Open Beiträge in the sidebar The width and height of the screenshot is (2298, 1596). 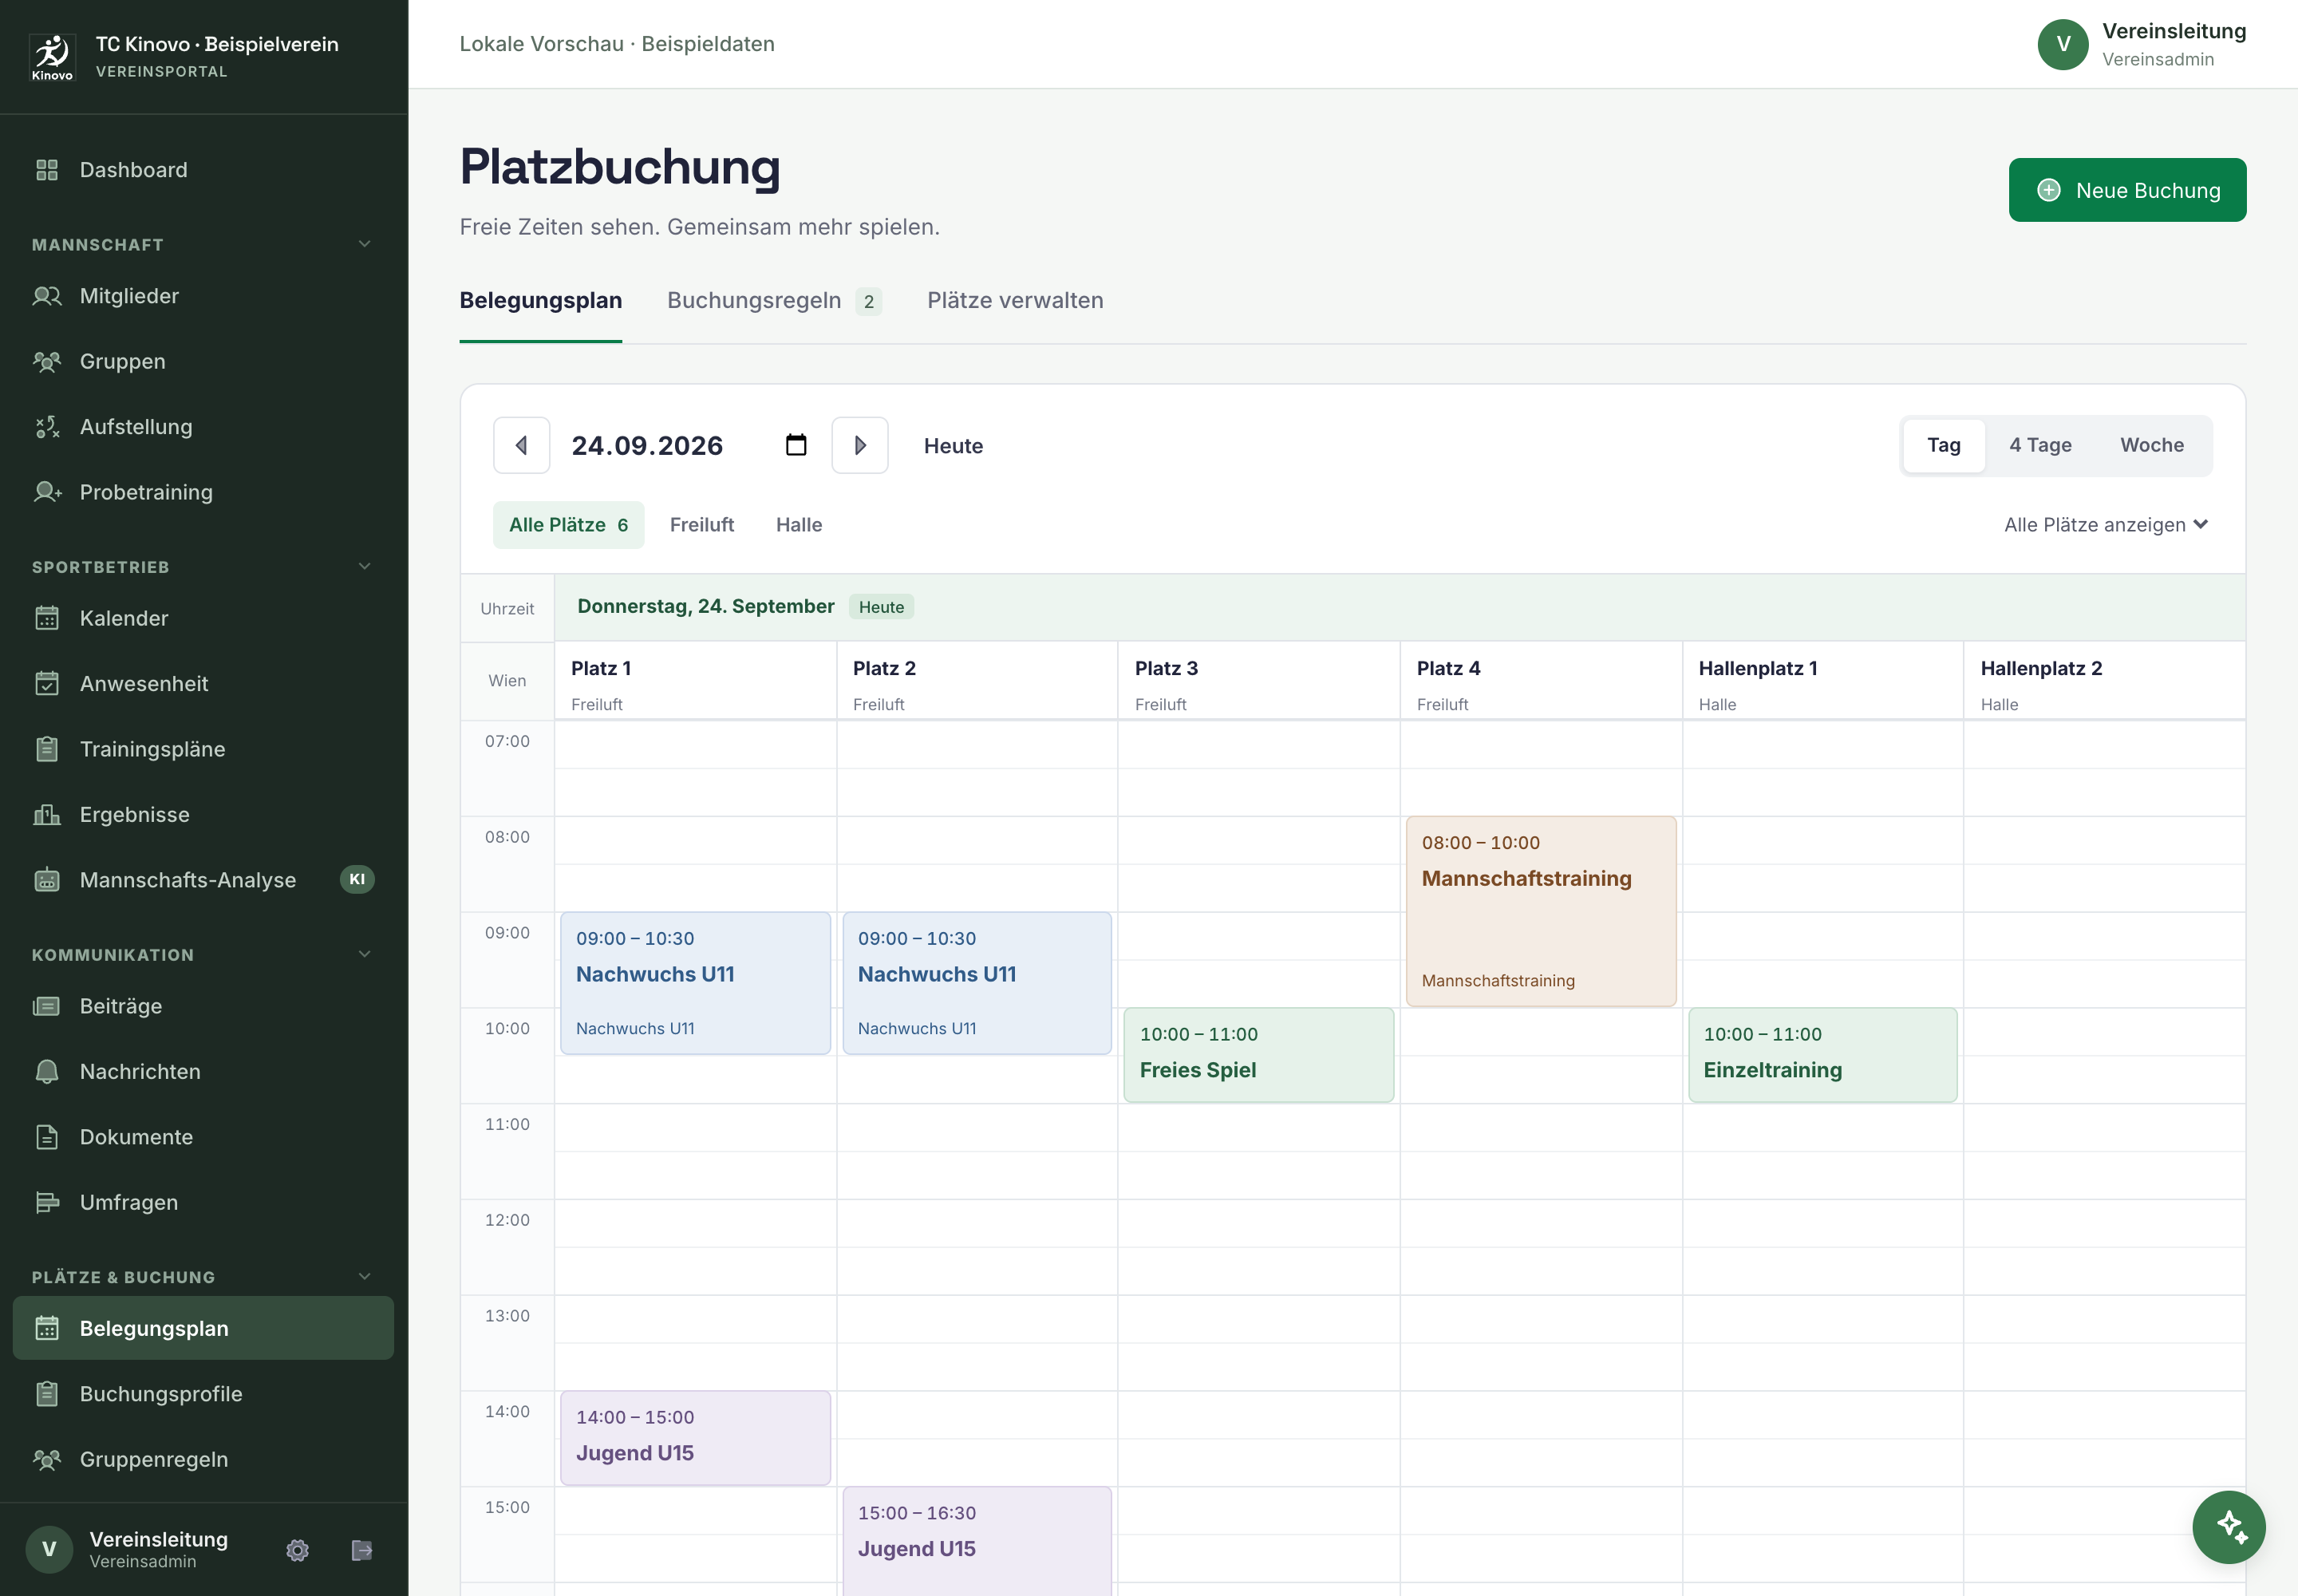coord(203,1006)
